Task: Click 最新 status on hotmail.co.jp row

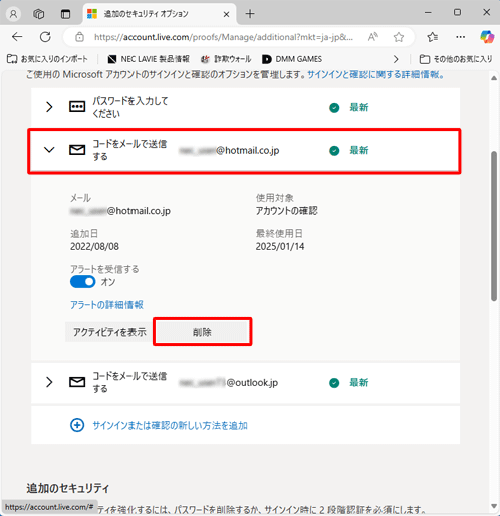Action: [359, 150]
